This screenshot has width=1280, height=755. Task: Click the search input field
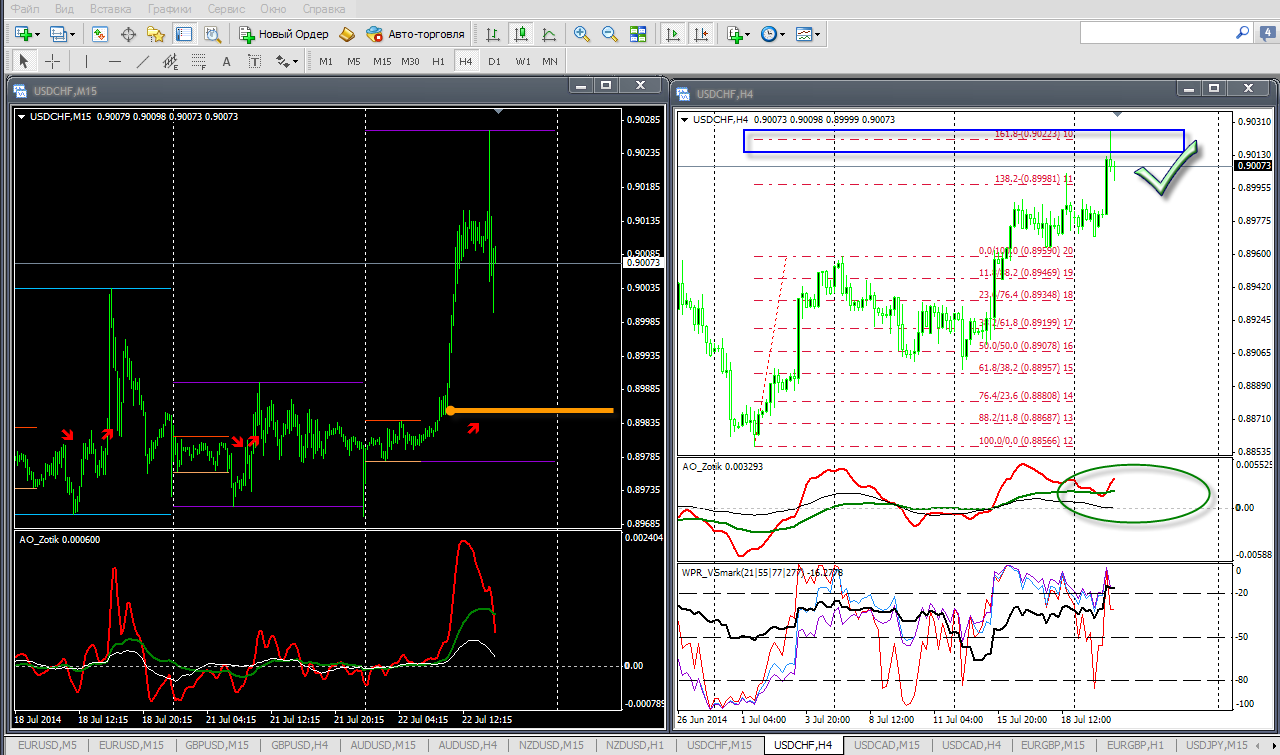pyautogui.click(x=1154, y=33)
